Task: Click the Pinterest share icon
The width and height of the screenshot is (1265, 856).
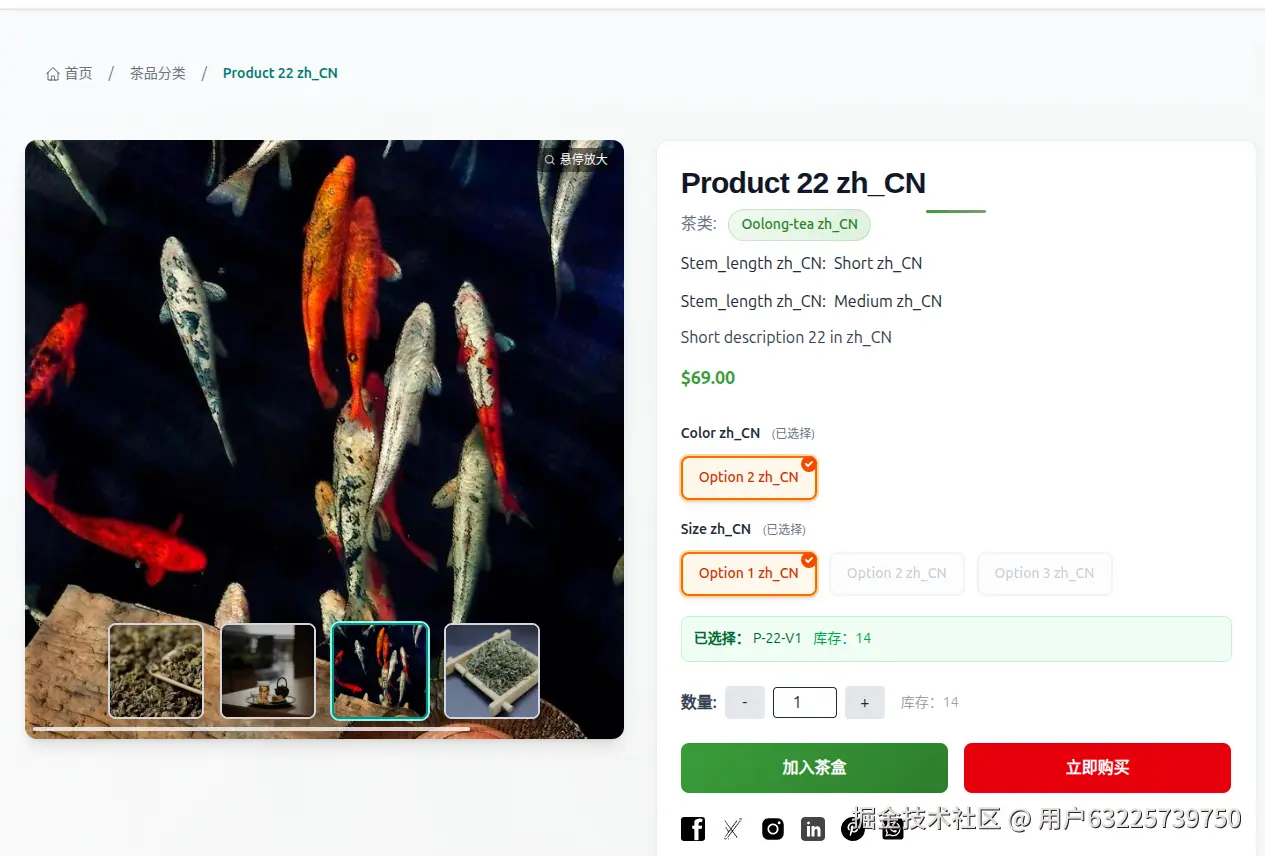Action: click(853, 829)
